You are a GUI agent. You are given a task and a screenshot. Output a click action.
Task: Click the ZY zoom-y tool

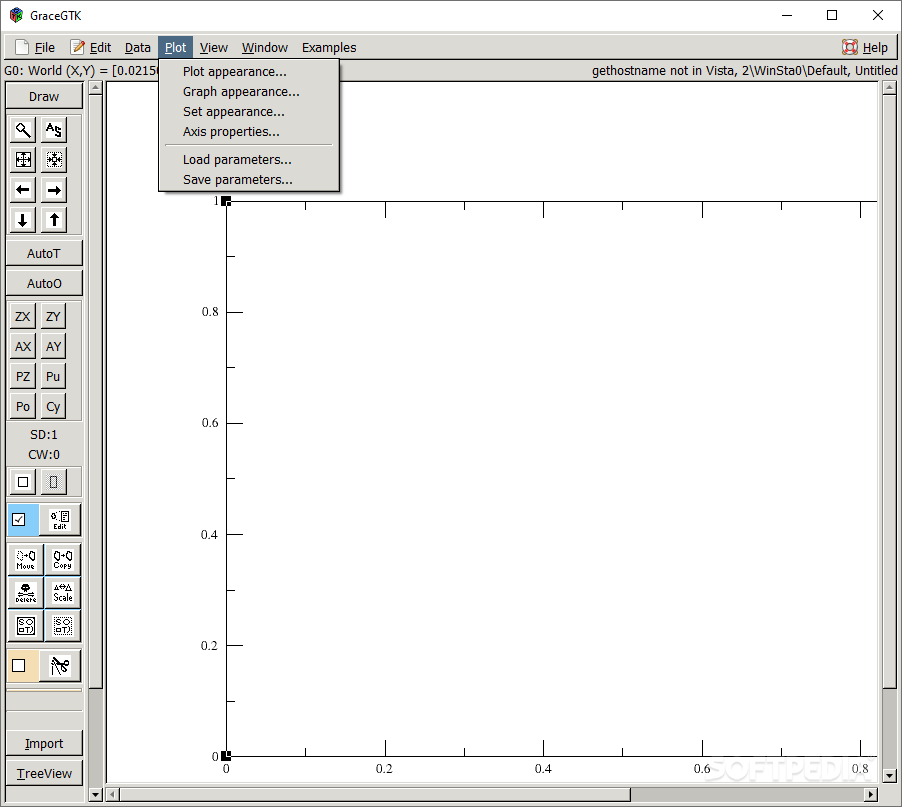53,316
